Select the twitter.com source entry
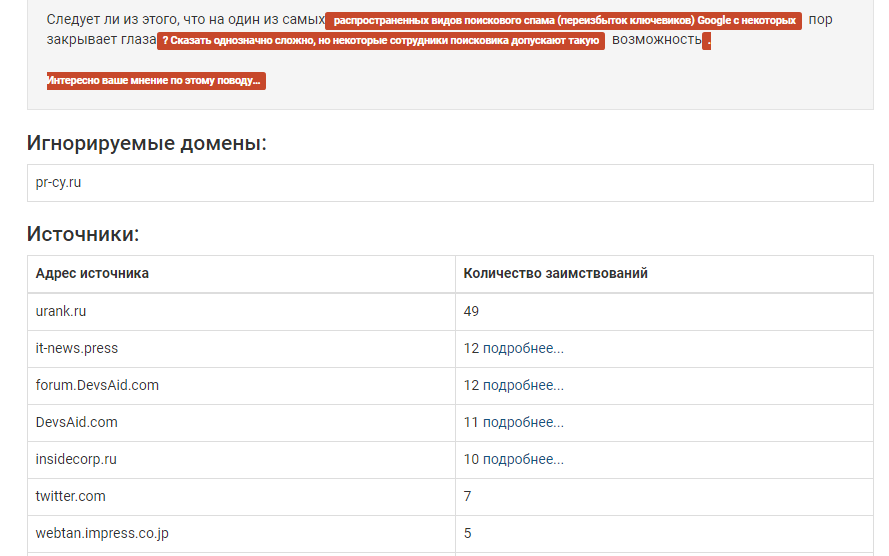The height and width of the screenshot is (556, 889). (71, 496)
